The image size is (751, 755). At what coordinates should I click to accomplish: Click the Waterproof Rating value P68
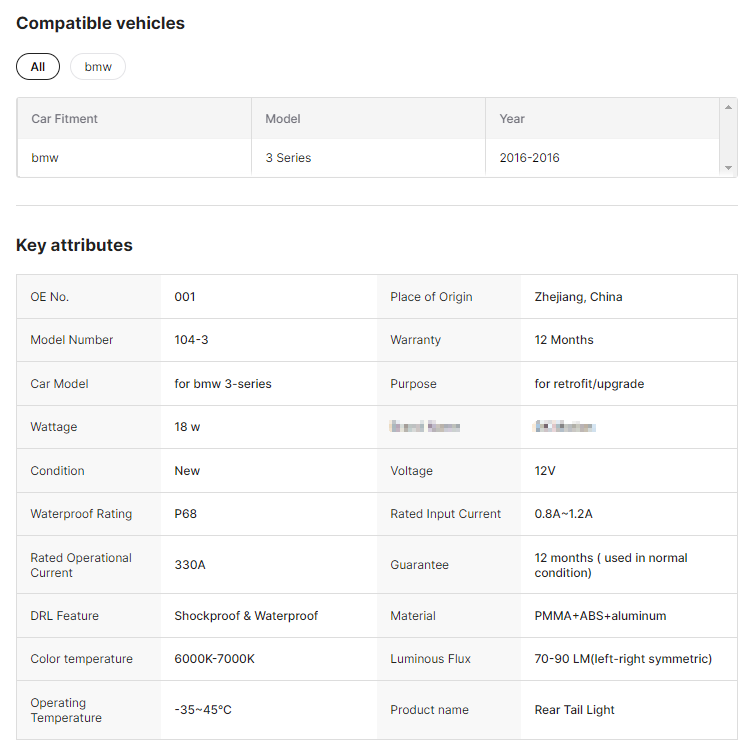point(185,514)
